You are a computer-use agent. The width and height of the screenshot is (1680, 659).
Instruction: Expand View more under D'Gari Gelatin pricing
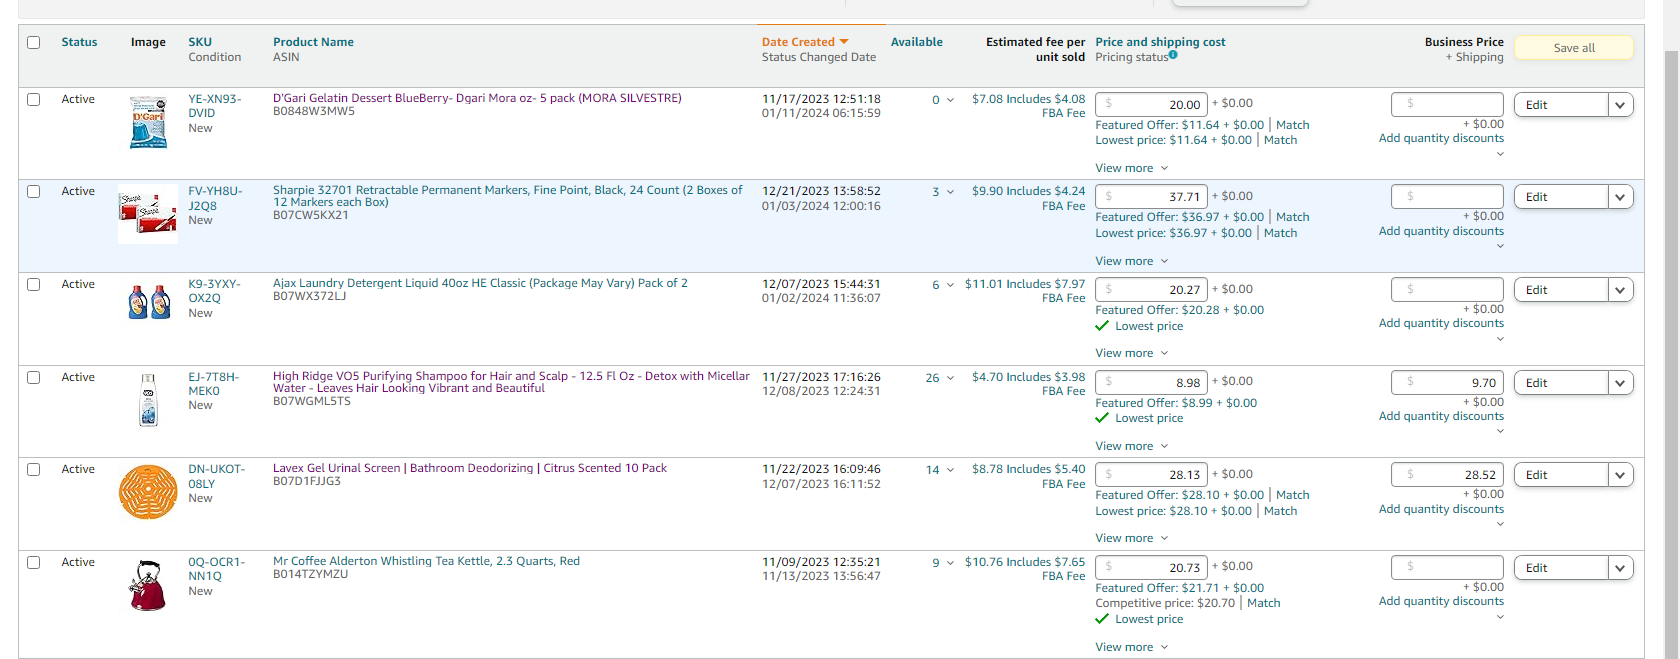(x=1131, y=168)
